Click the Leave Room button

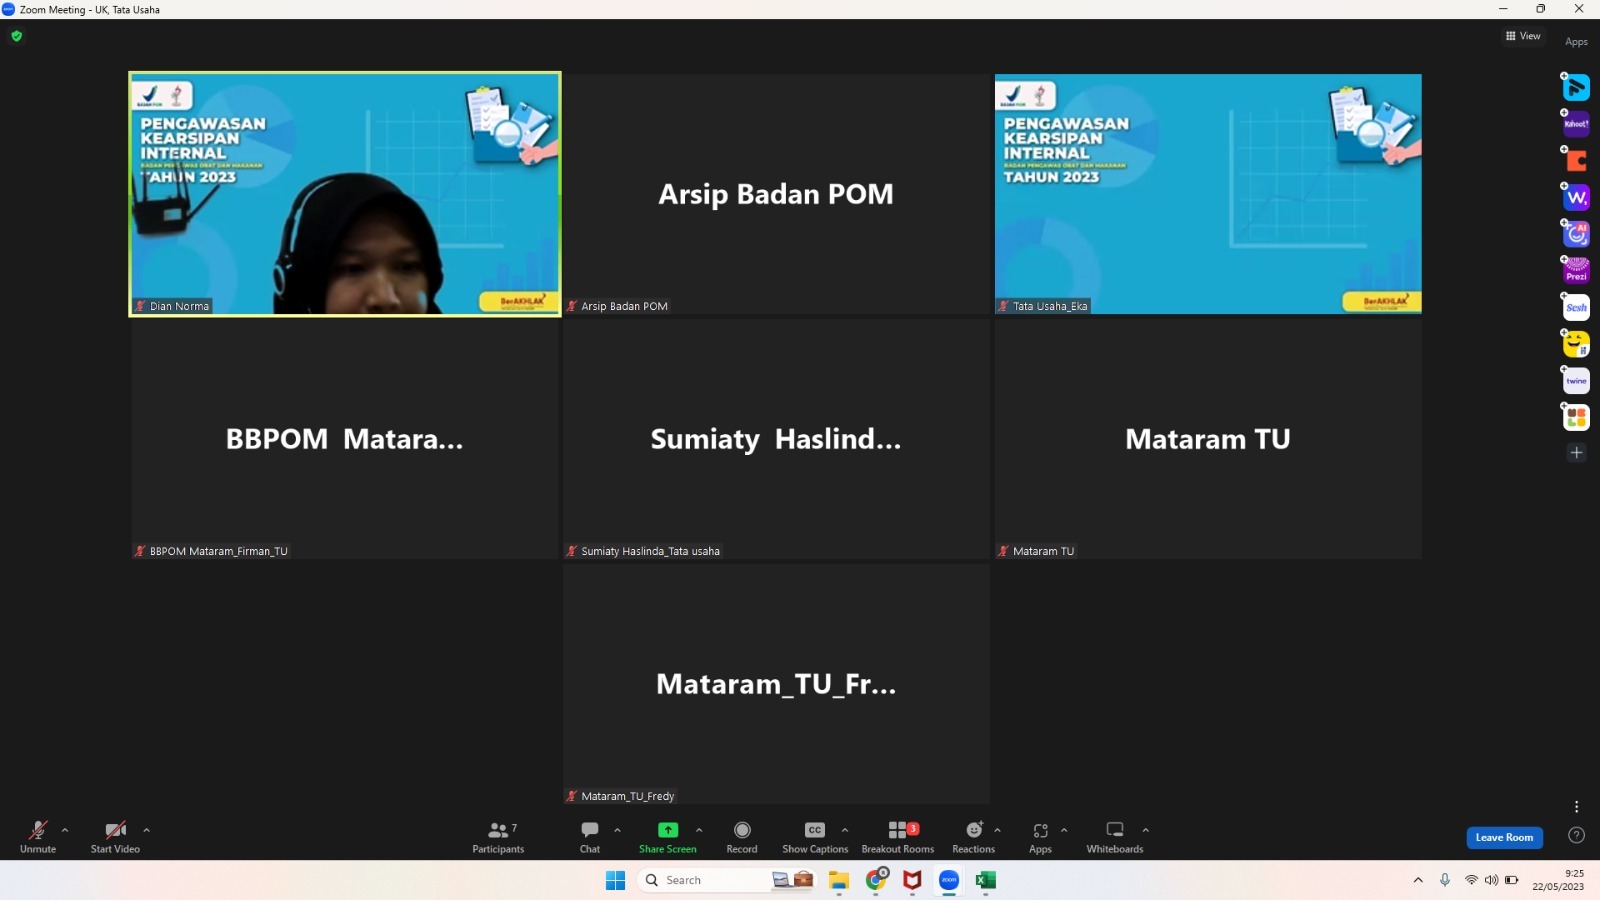pos(1504,837)
